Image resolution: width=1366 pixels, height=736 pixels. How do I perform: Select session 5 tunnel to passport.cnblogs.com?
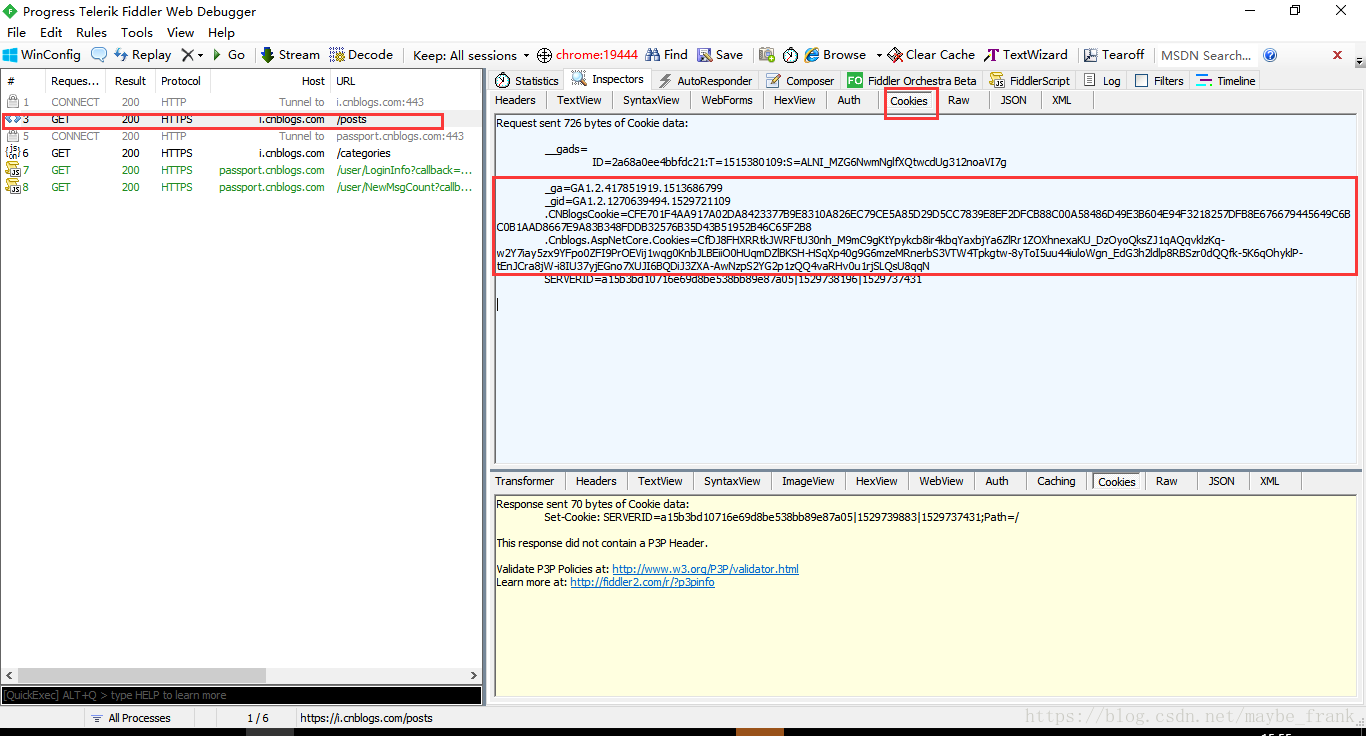pos(240,136)
